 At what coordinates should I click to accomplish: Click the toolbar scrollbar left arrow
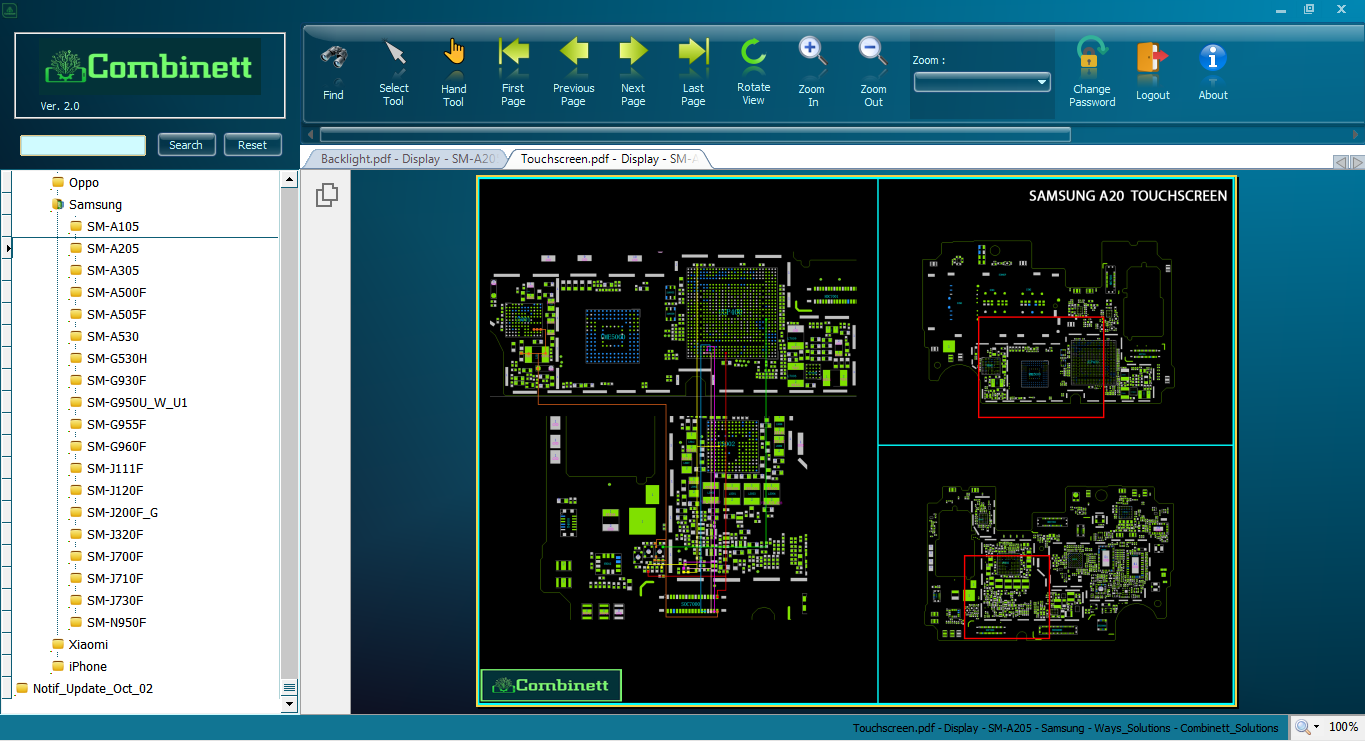click(x=311, y=134)
